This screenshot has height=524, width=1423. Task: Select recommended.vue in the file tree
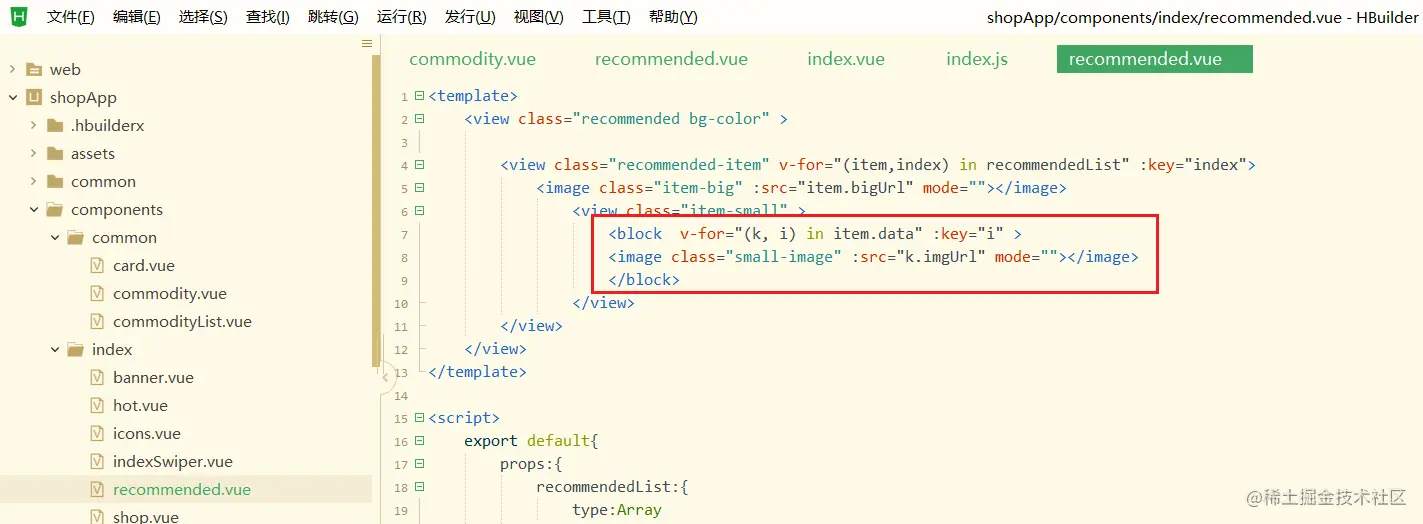click(x=182, y=489)
